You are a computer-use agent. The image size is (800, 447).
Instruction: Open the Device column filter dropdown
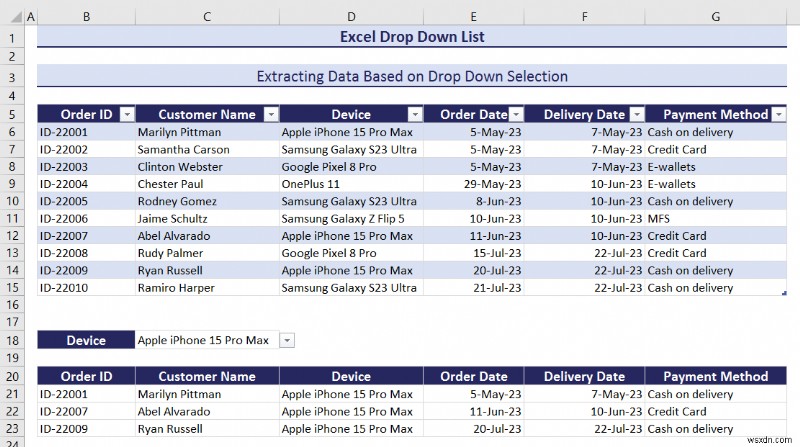[x=415, y=114]
